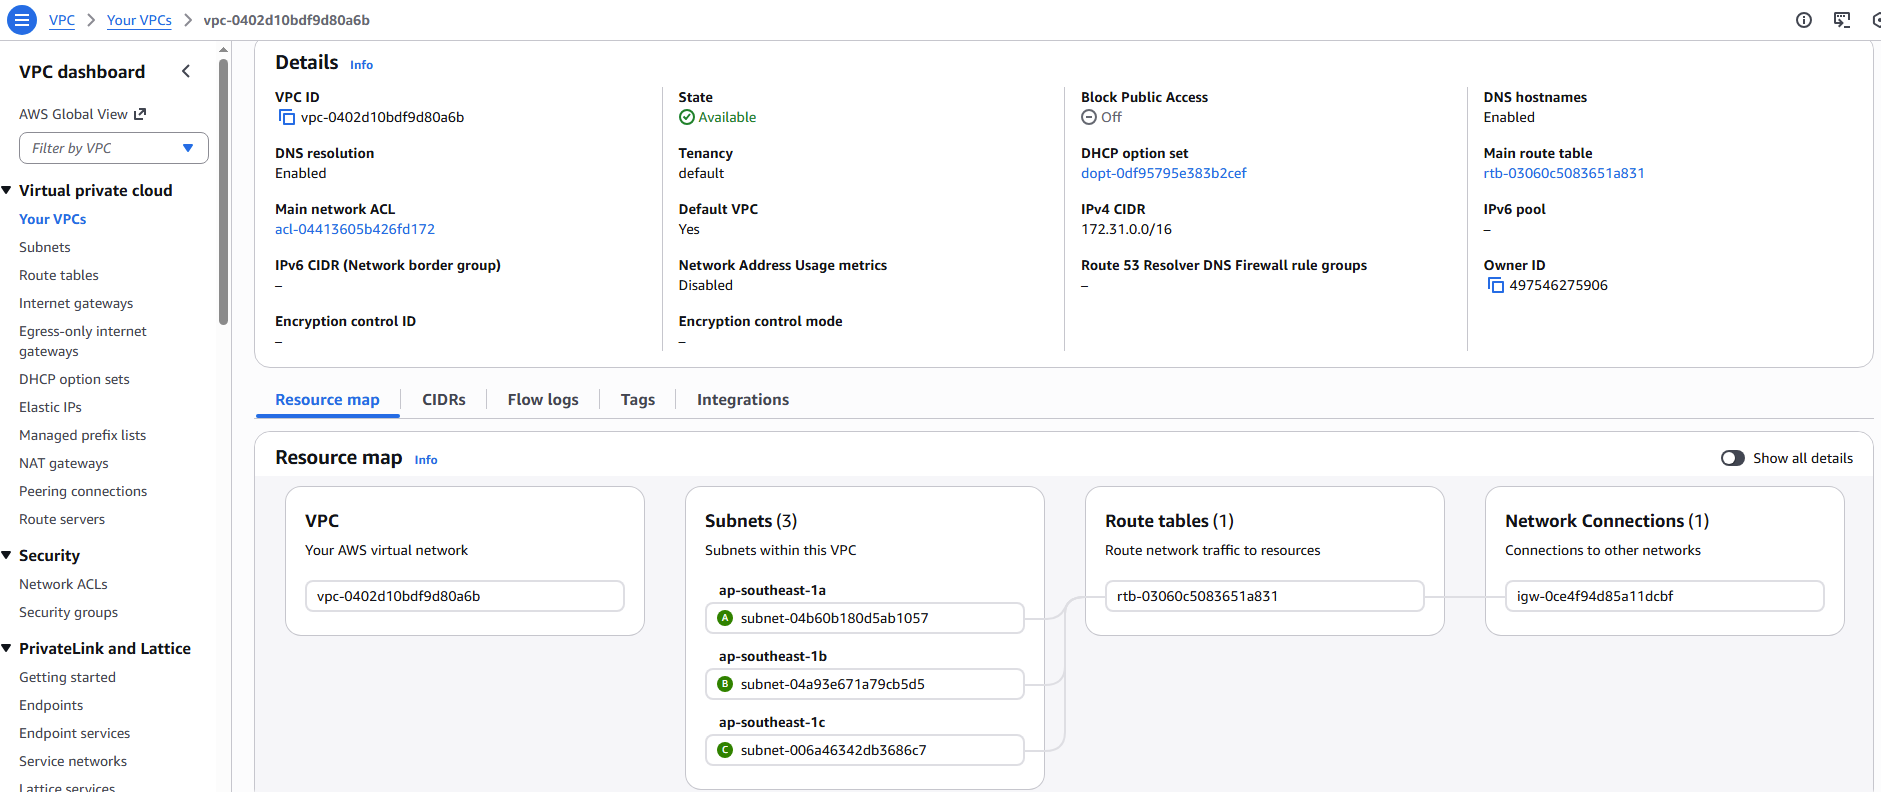Copy the VPC ID to clipboard

[x=287, y=118]
